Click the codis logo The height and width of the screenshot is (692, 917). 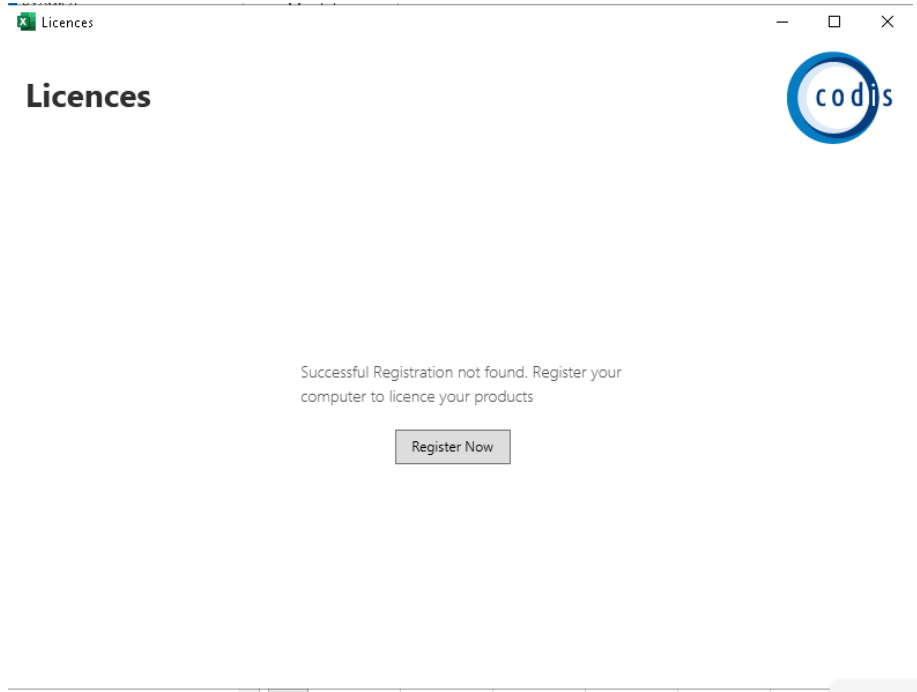[x=839, y=98]
